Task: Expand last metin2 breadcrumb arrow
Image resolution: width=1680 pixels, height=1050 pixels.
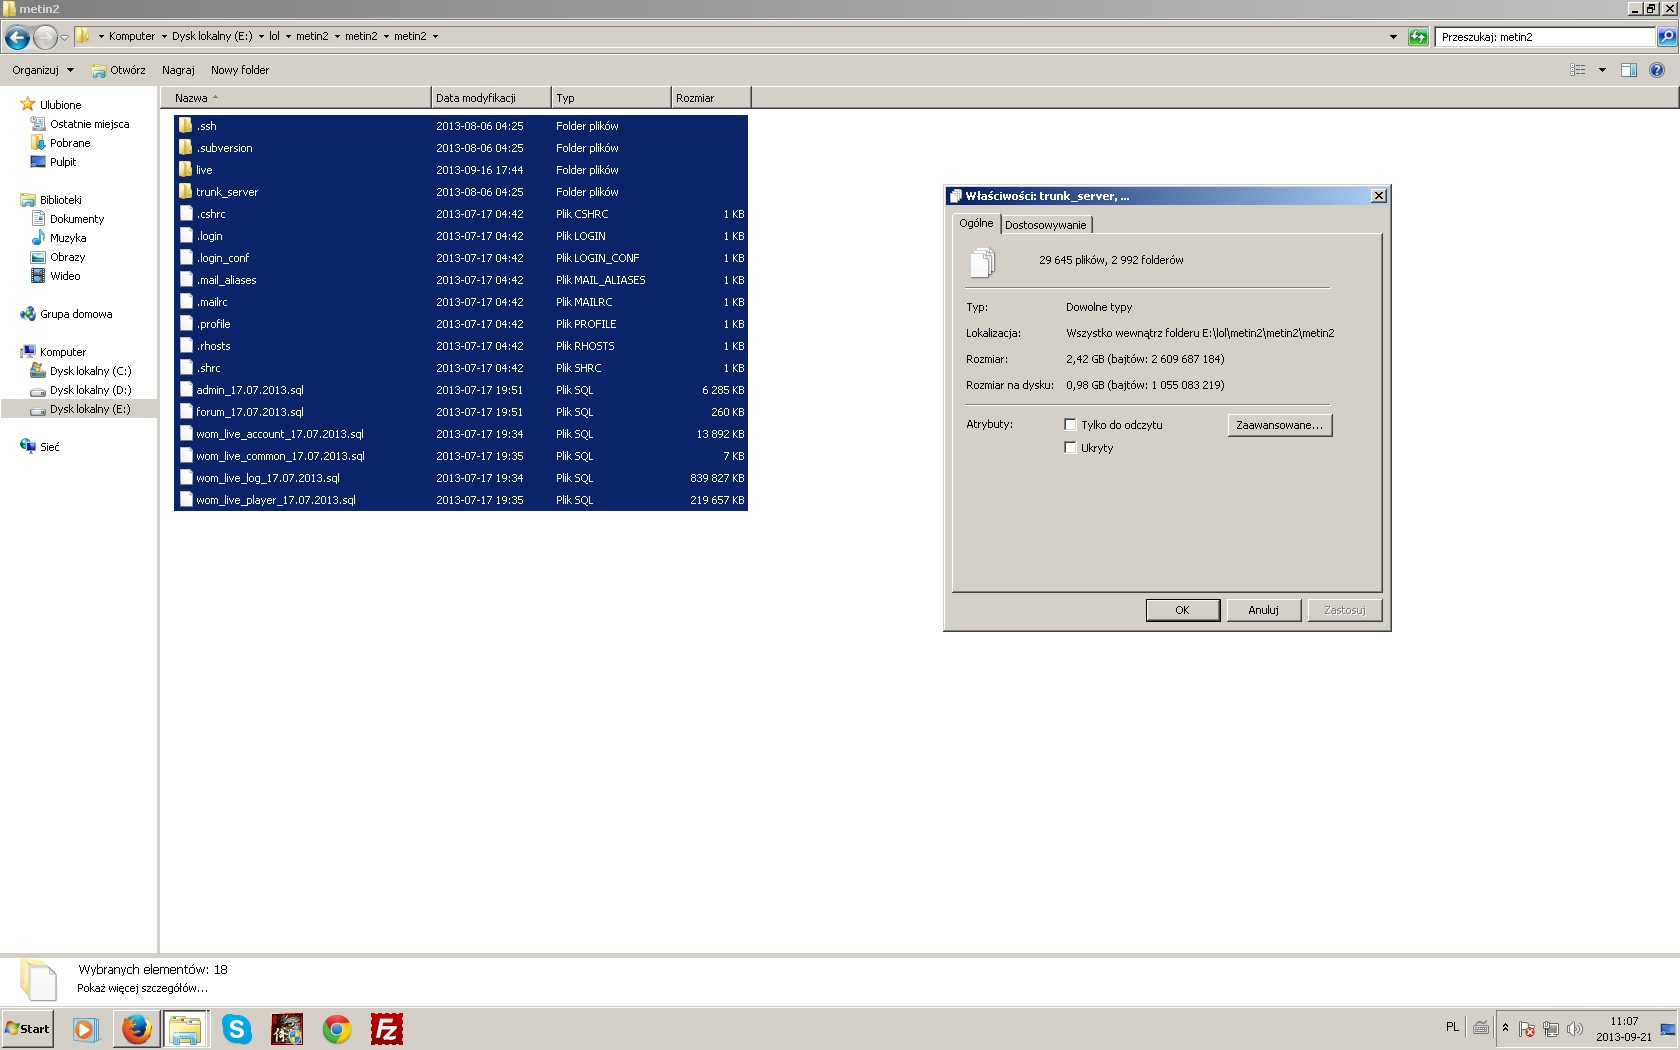Action: [x=435, y=37]
